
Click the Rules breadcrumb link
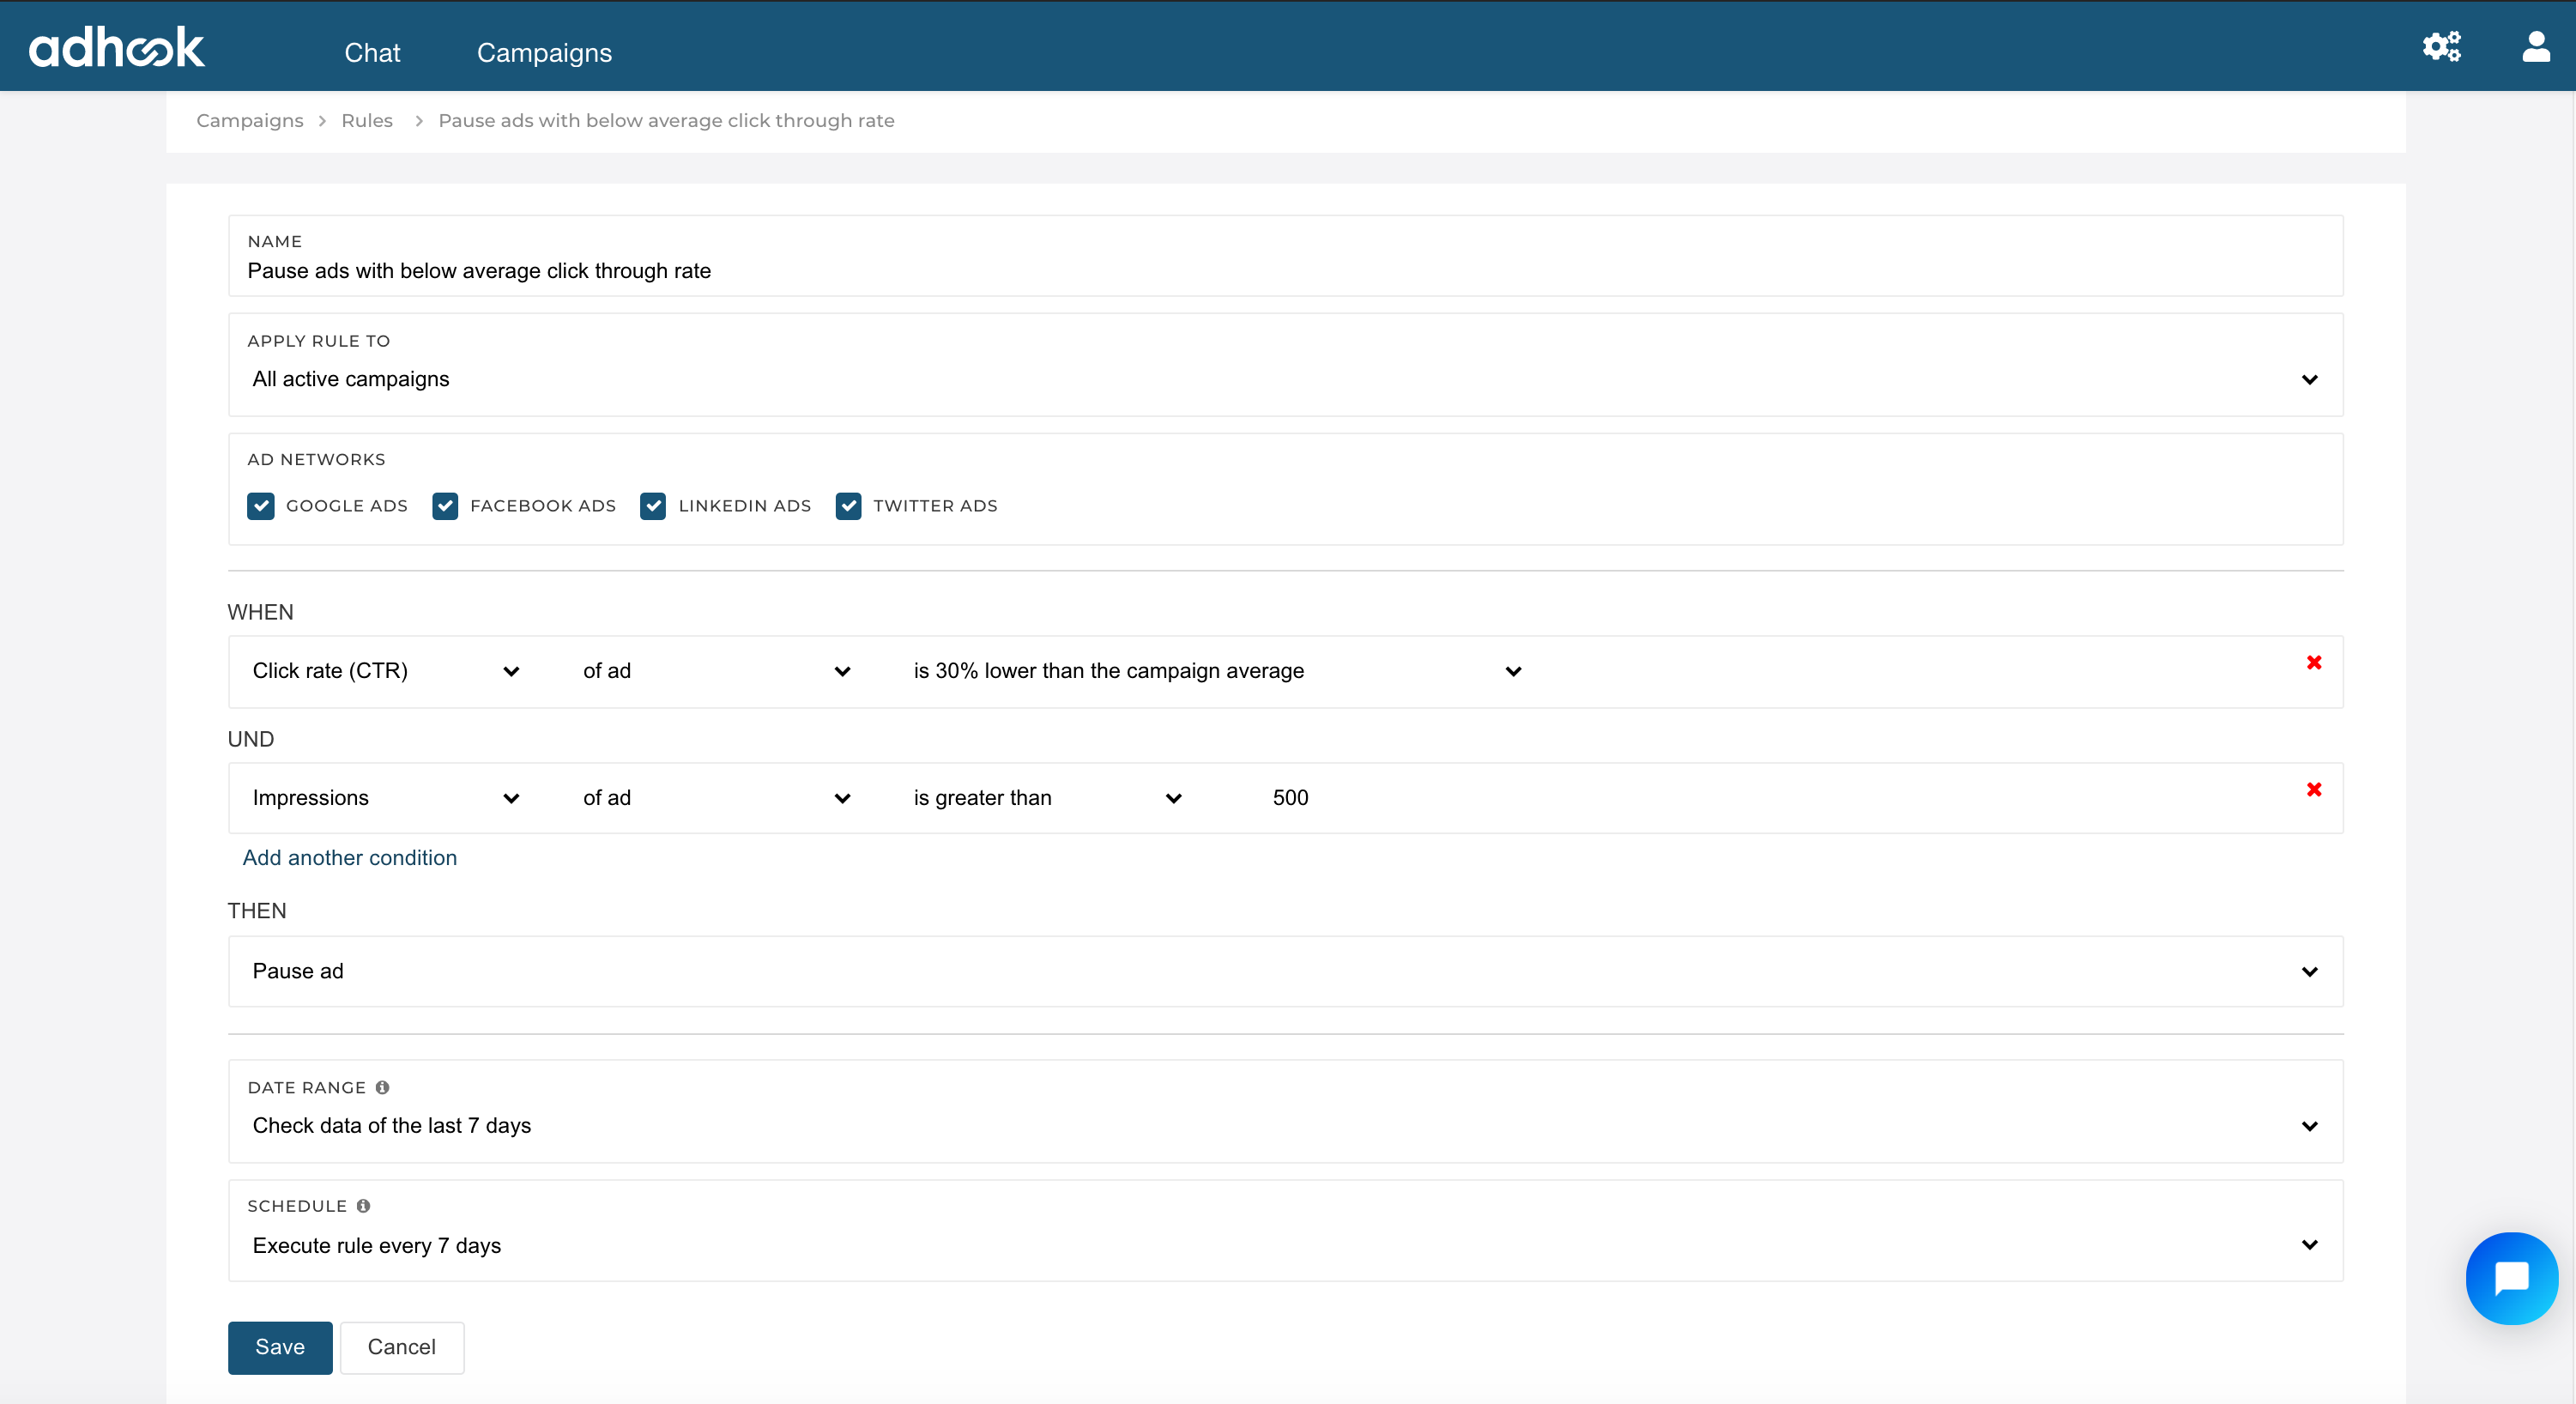[x=367, y=120]
